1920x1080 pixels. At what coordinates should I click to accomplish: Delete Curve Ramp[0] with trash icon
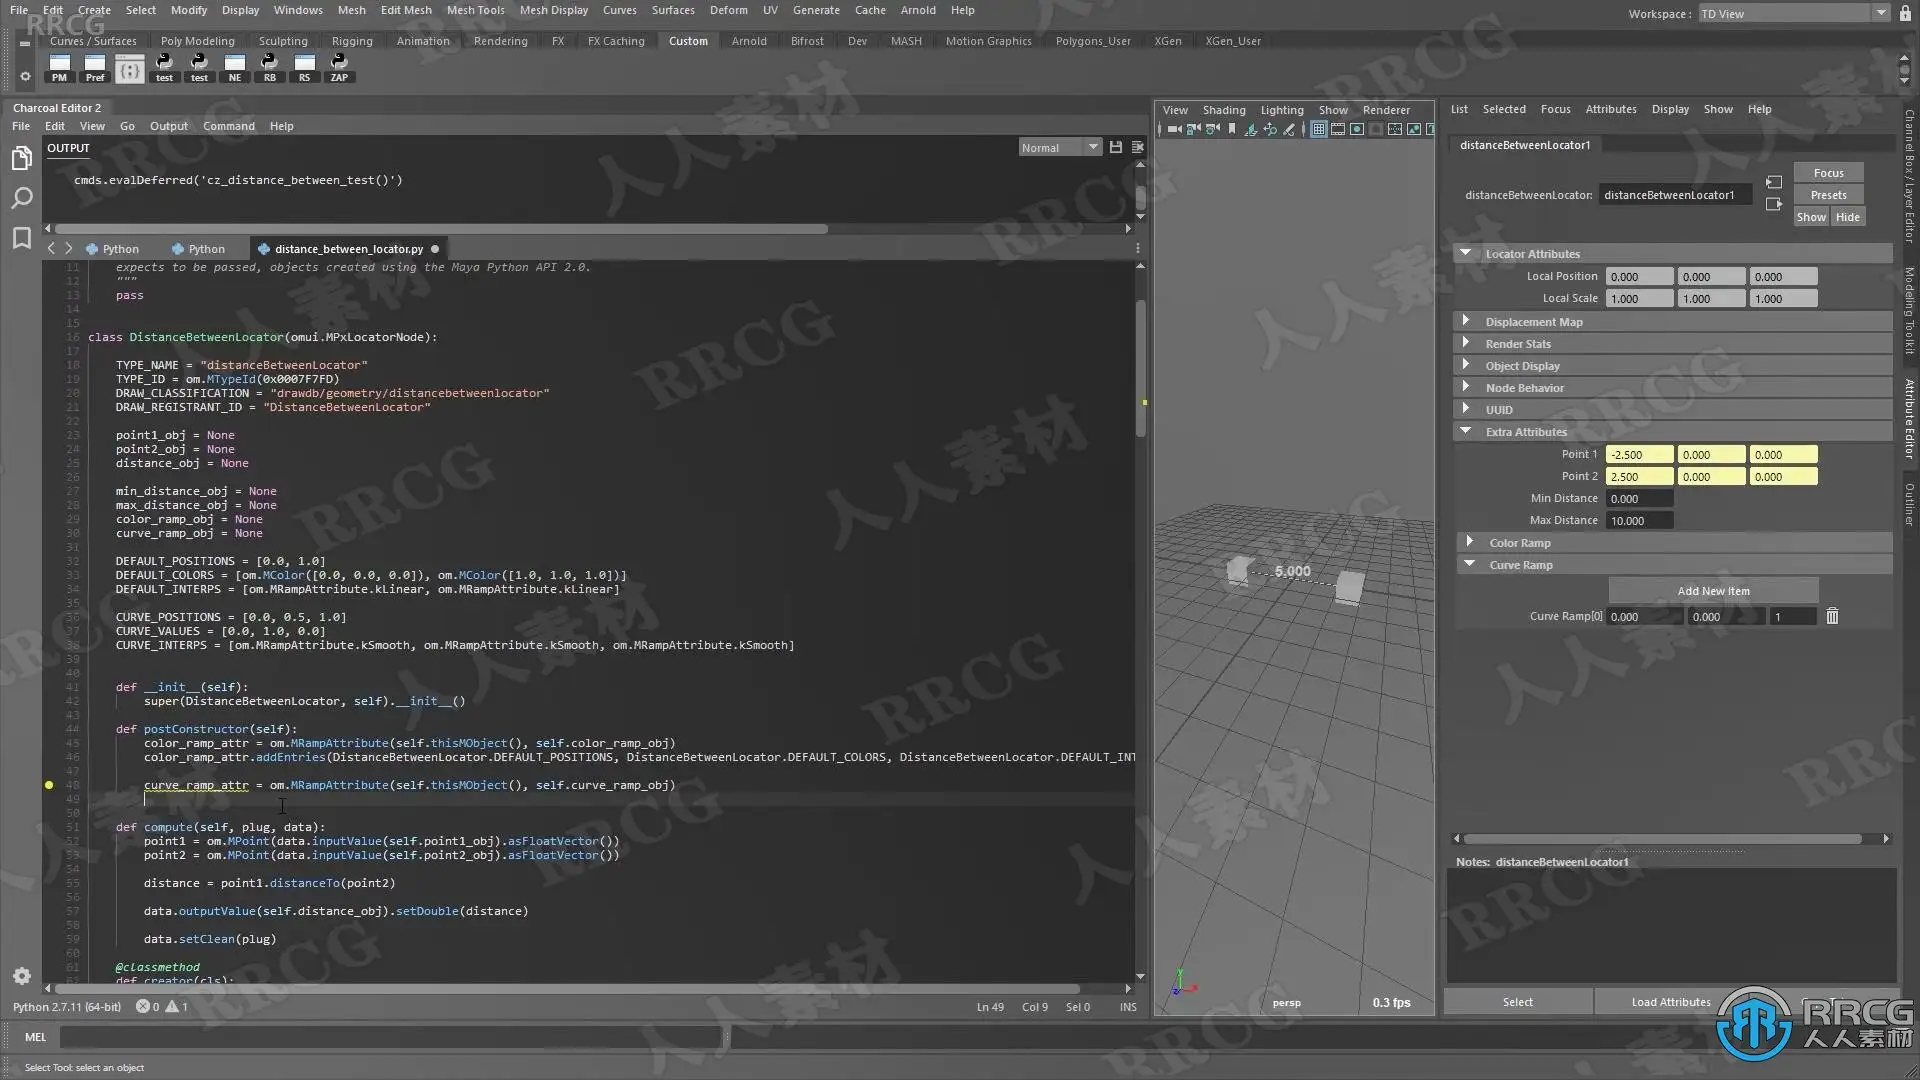point(1832,617)
